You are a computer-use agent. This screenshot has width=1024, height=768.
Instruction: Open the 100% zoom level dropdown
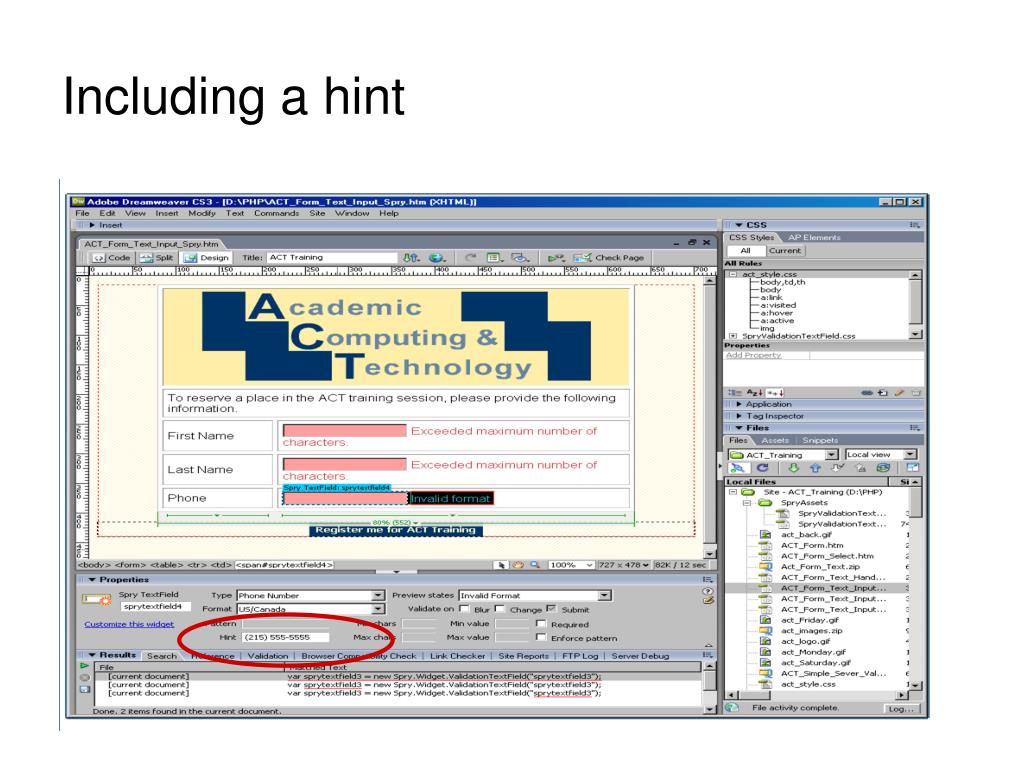571,565
